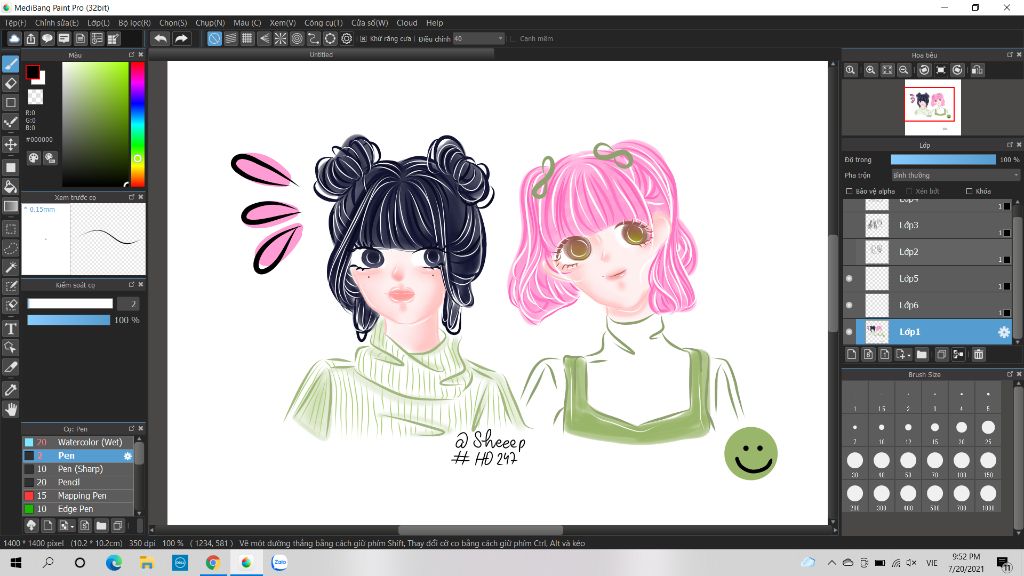Toggle the anti-aliasing checkbox
The width and height of the screenshot is (1024, 576).
click(363, 39)
